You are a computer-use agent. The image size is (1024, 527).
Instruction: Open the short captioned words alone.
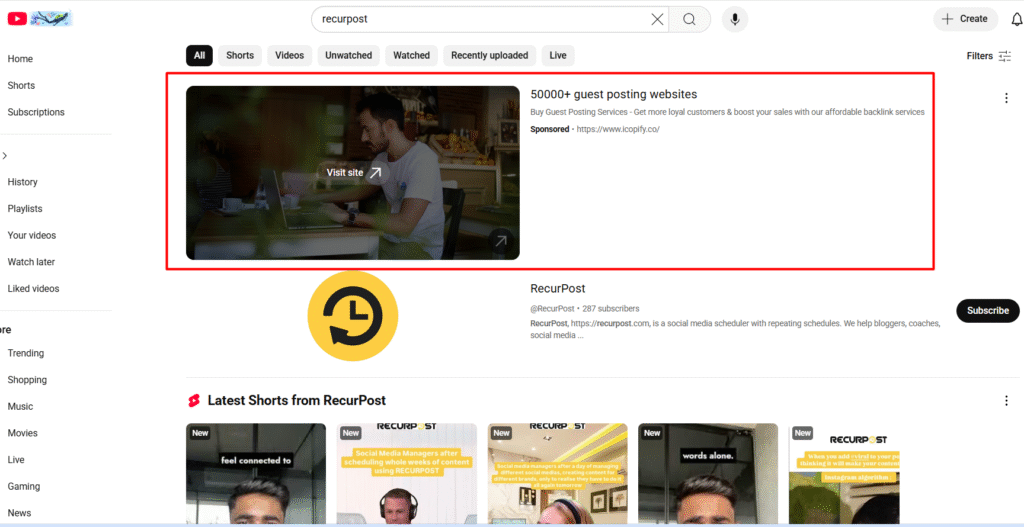708,475
